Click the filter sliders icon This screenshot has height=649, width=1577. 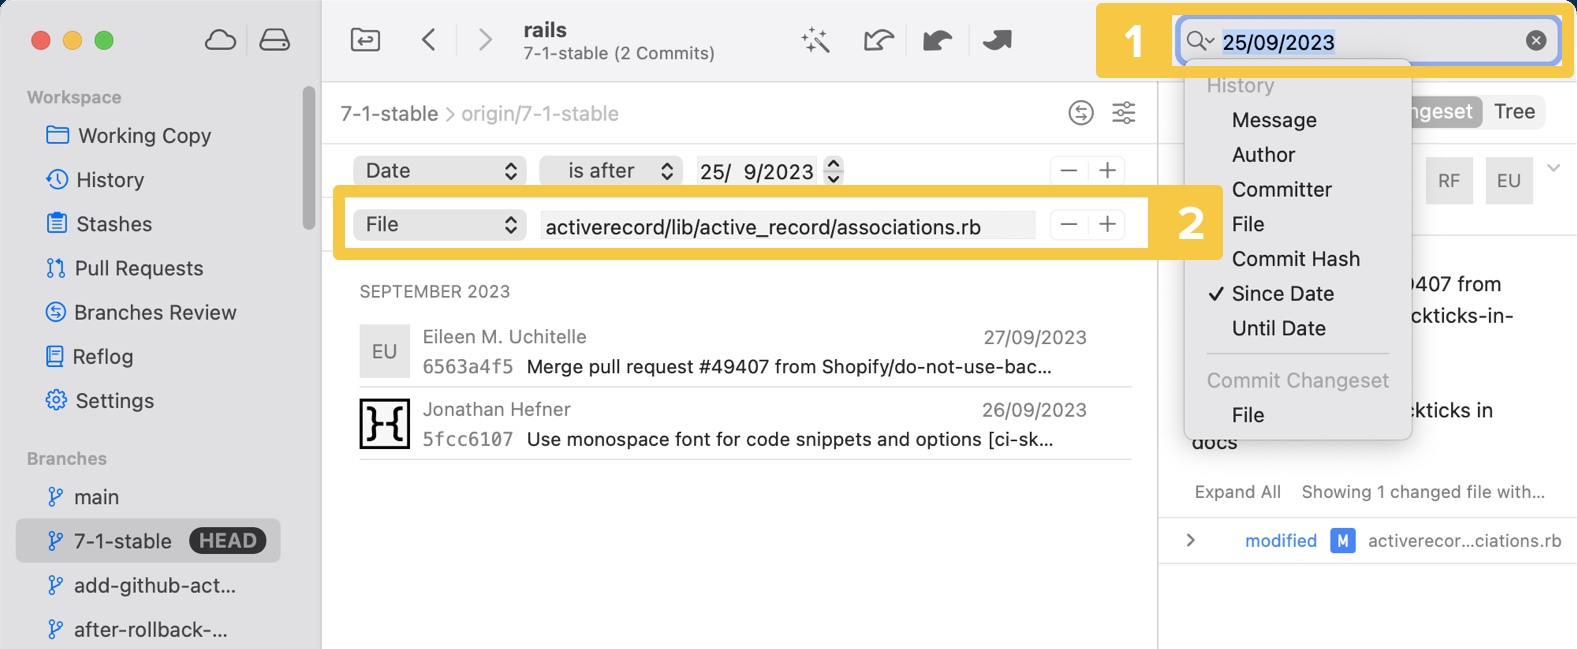1123,113
